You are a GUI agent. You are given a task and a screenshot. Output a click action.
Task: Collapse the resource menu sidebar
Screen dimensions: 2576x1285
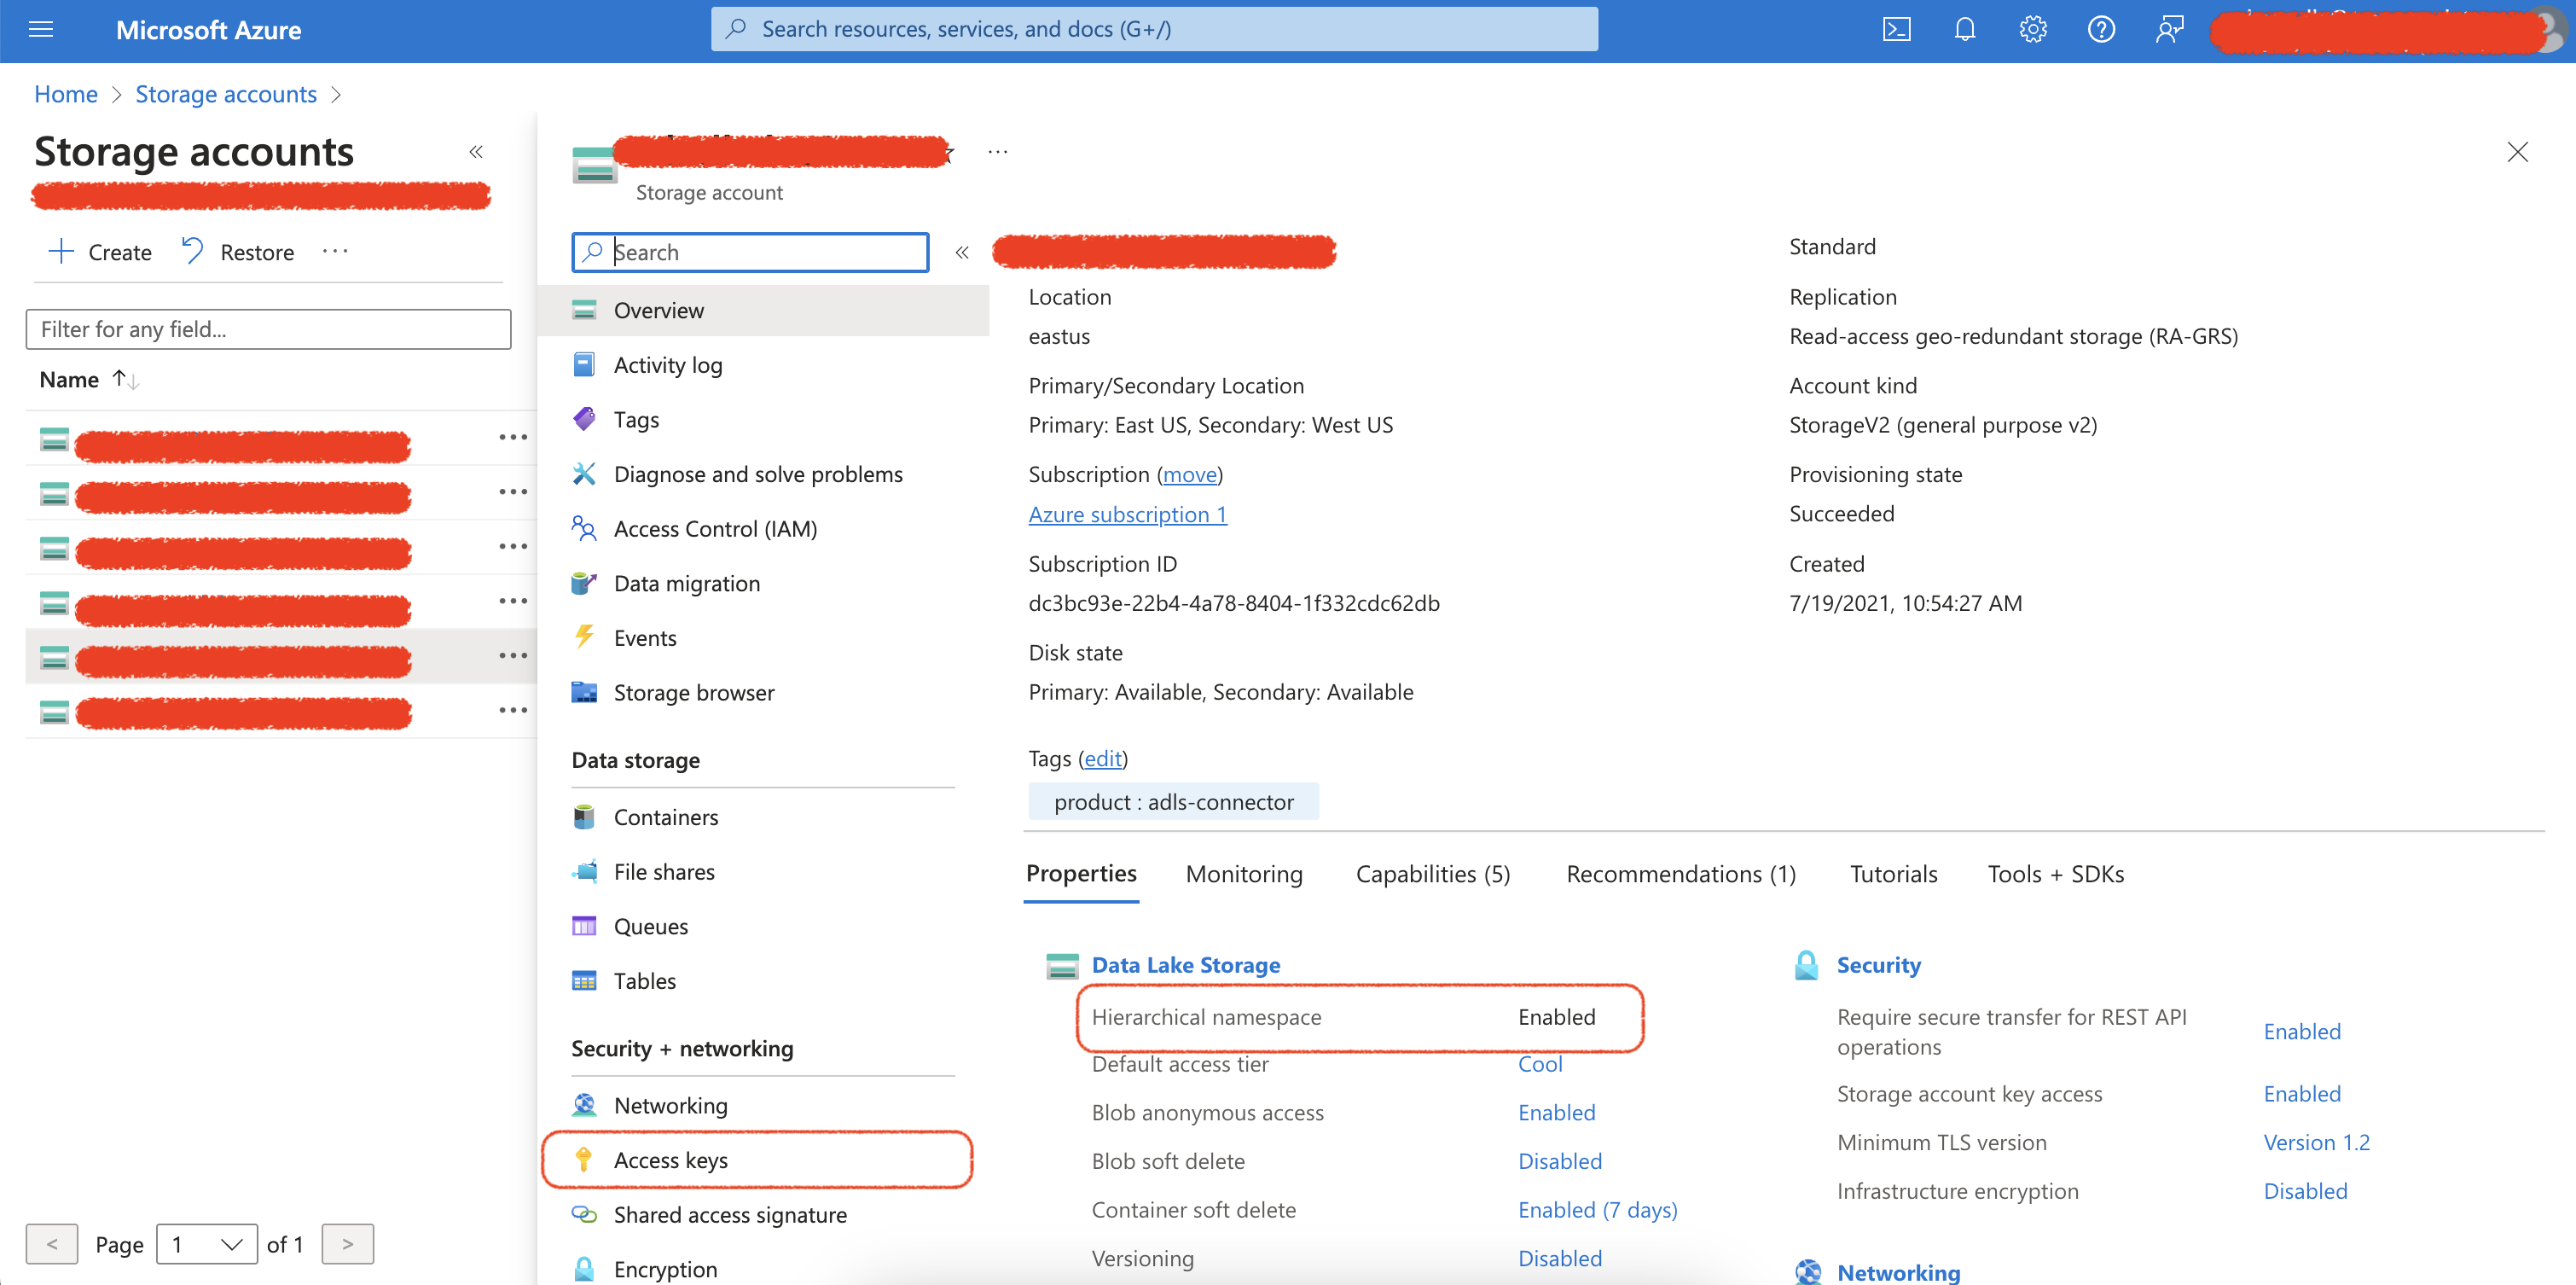[961, 252]
